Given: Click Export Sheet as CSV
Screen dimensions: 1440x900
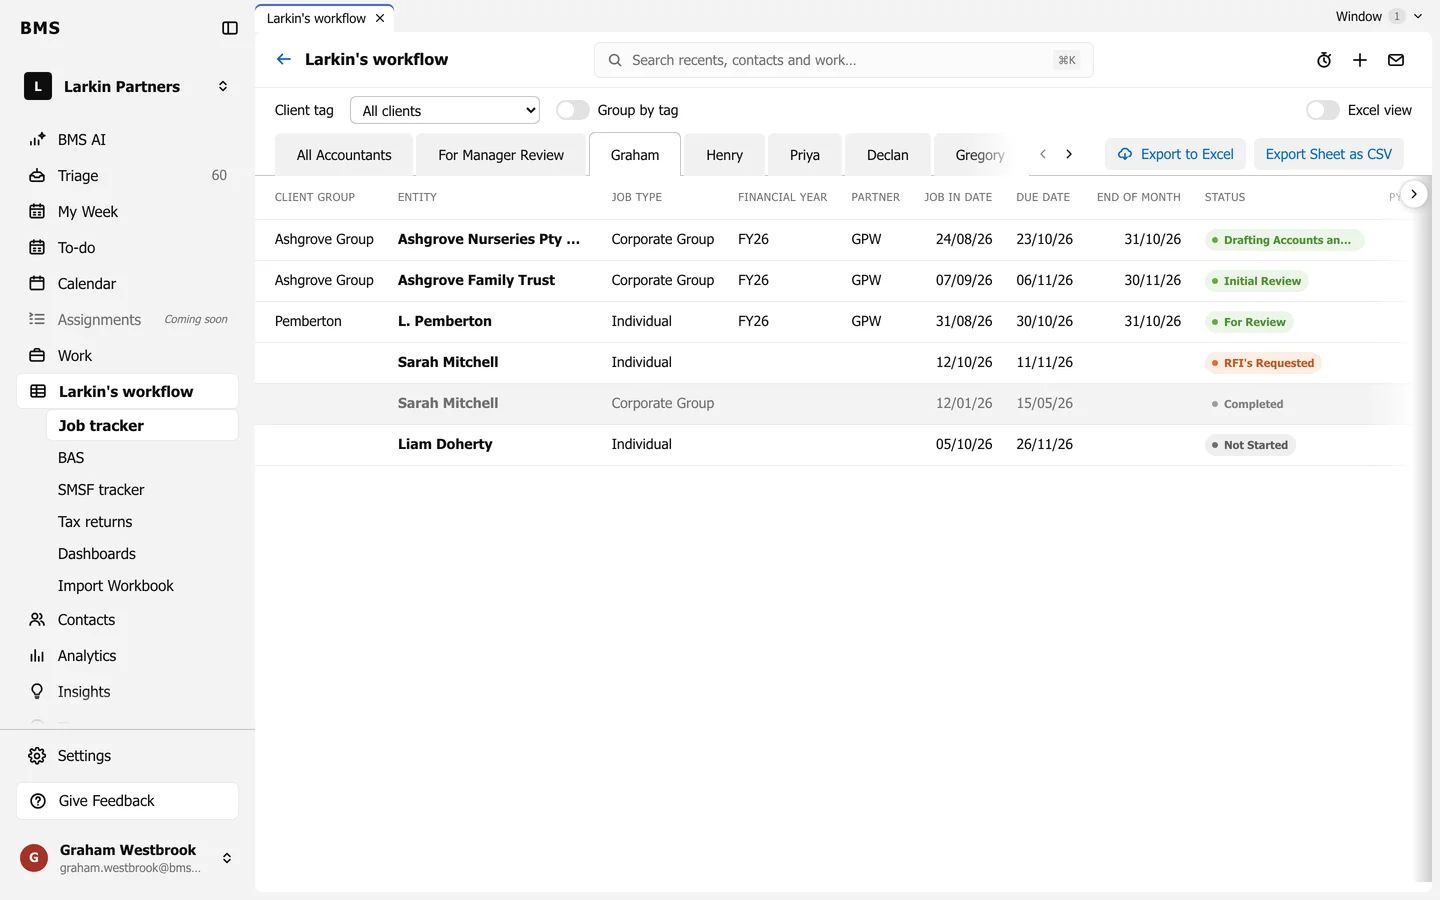Looking at the screenshot, I should [x=1329, y=154].
